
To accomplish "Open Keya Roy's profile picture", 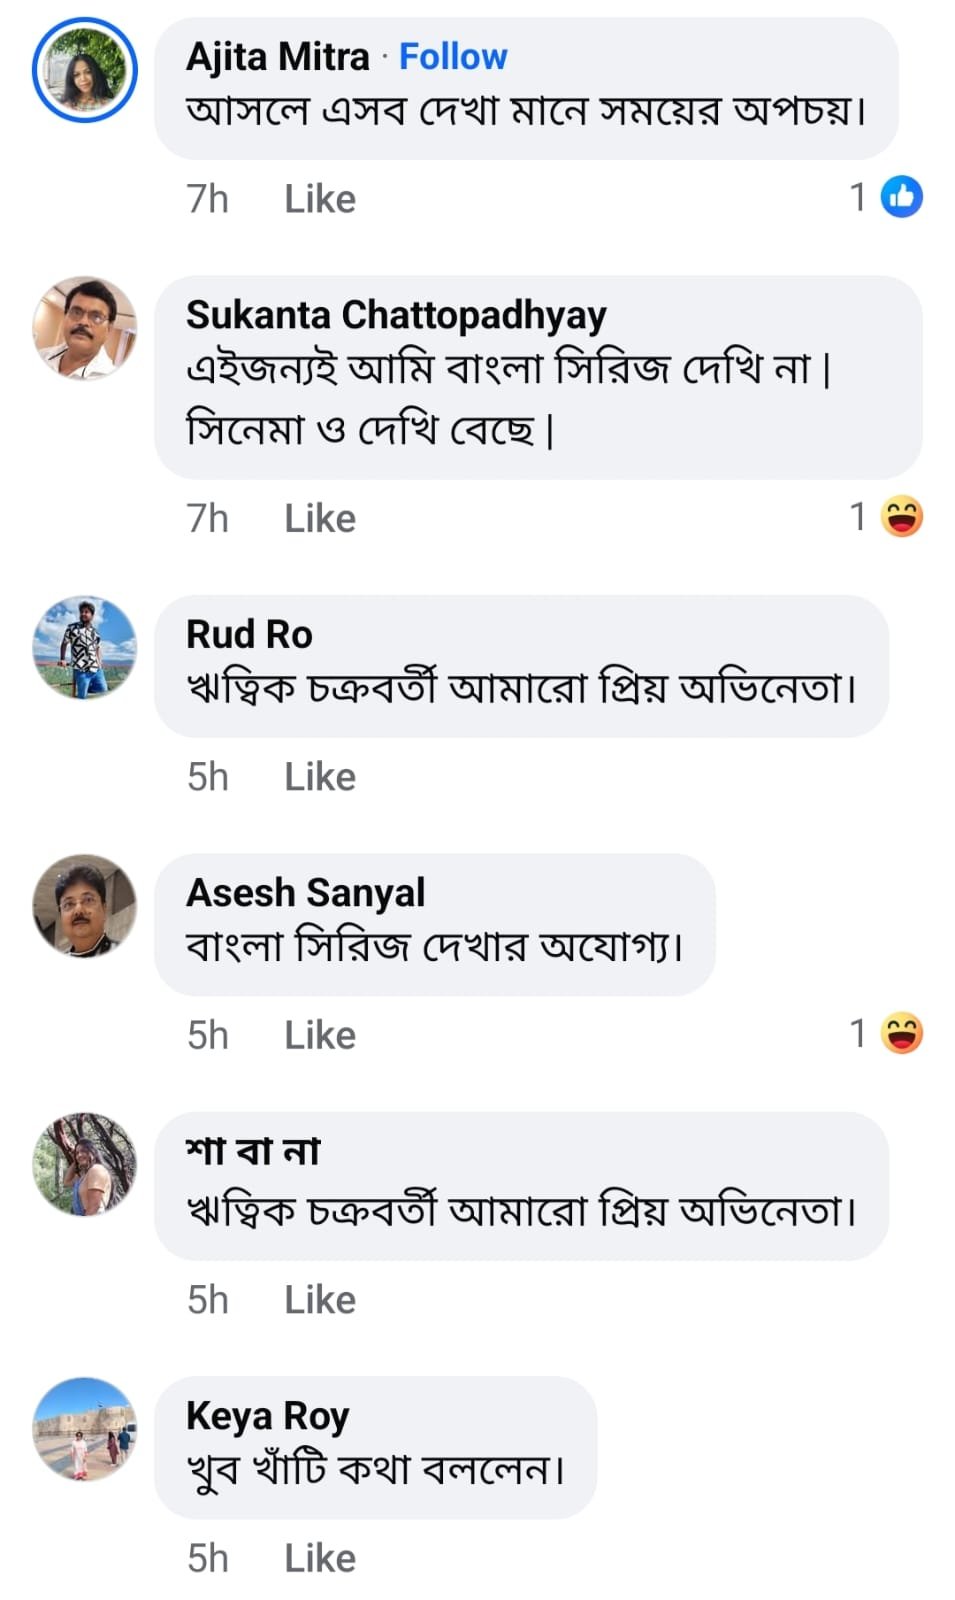I will pos(85,1429).
